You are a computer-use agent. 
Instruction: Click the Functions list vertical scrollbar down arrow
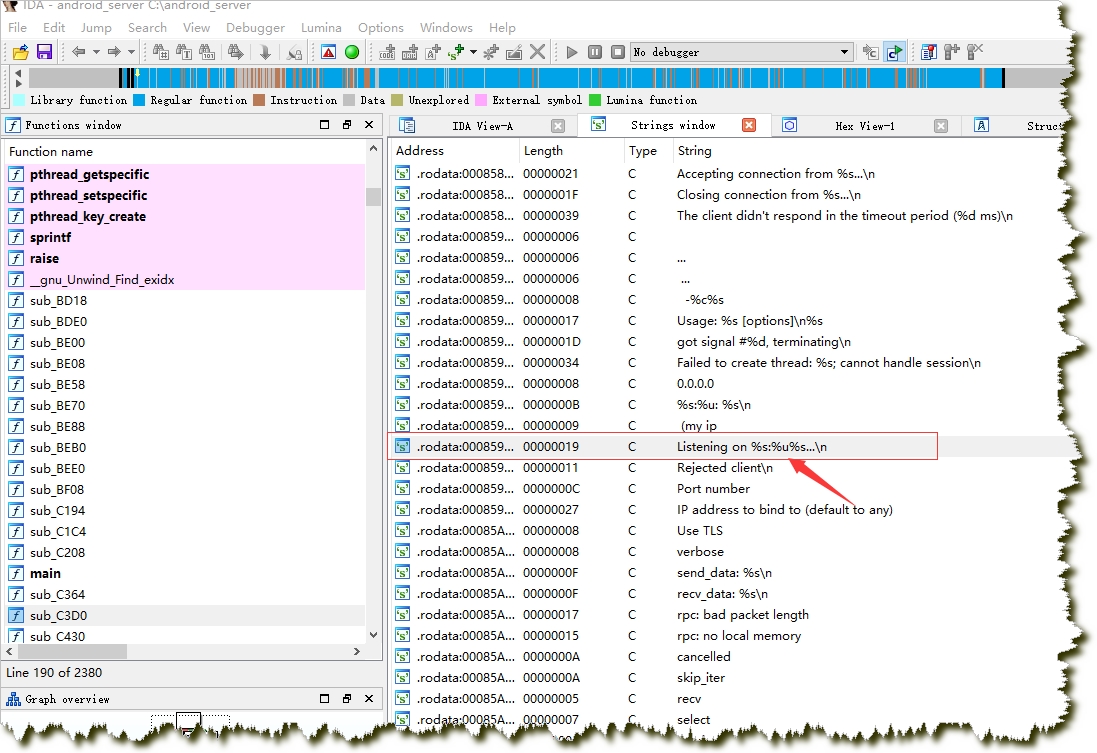click(374, 635)
